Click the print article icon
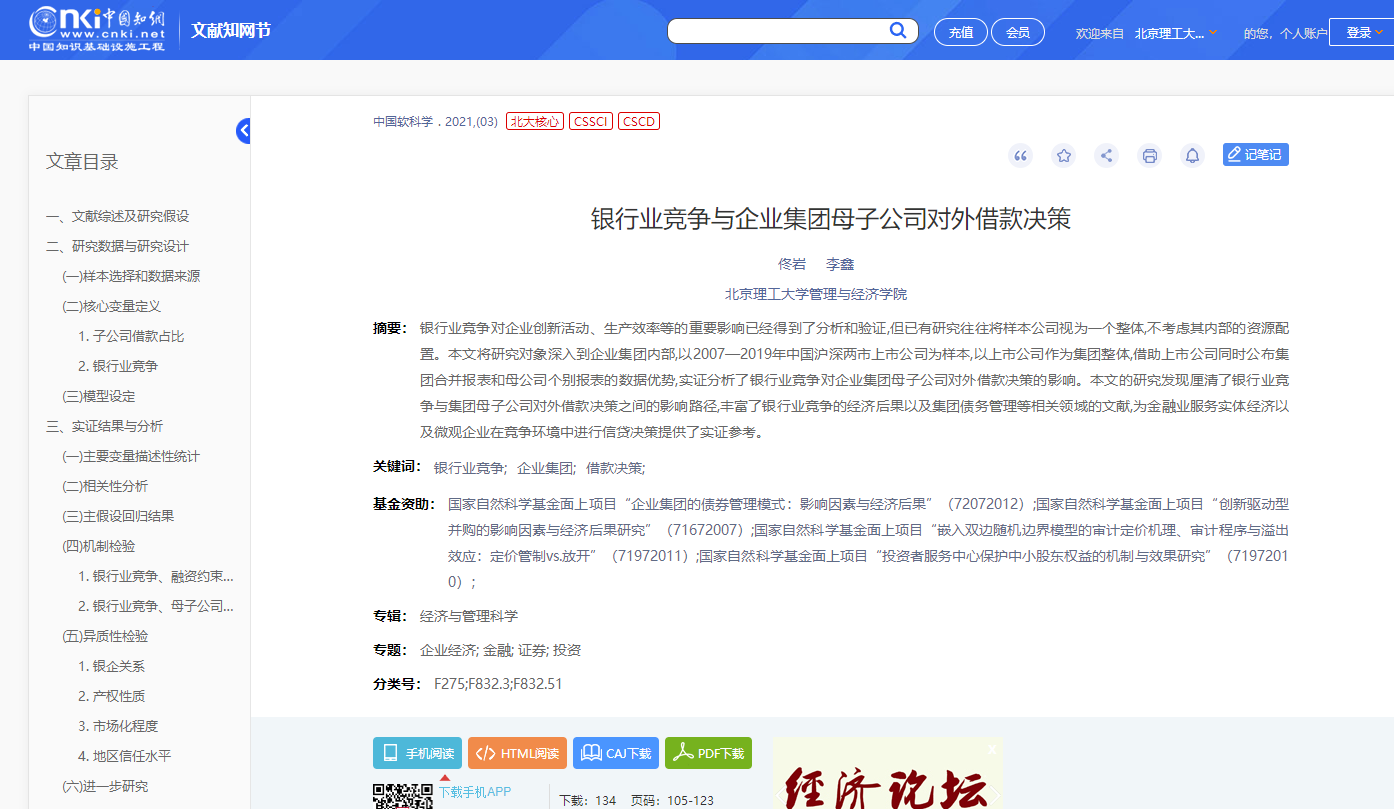This screenshot has width=1394, height=809. (x=1149, y=155)
